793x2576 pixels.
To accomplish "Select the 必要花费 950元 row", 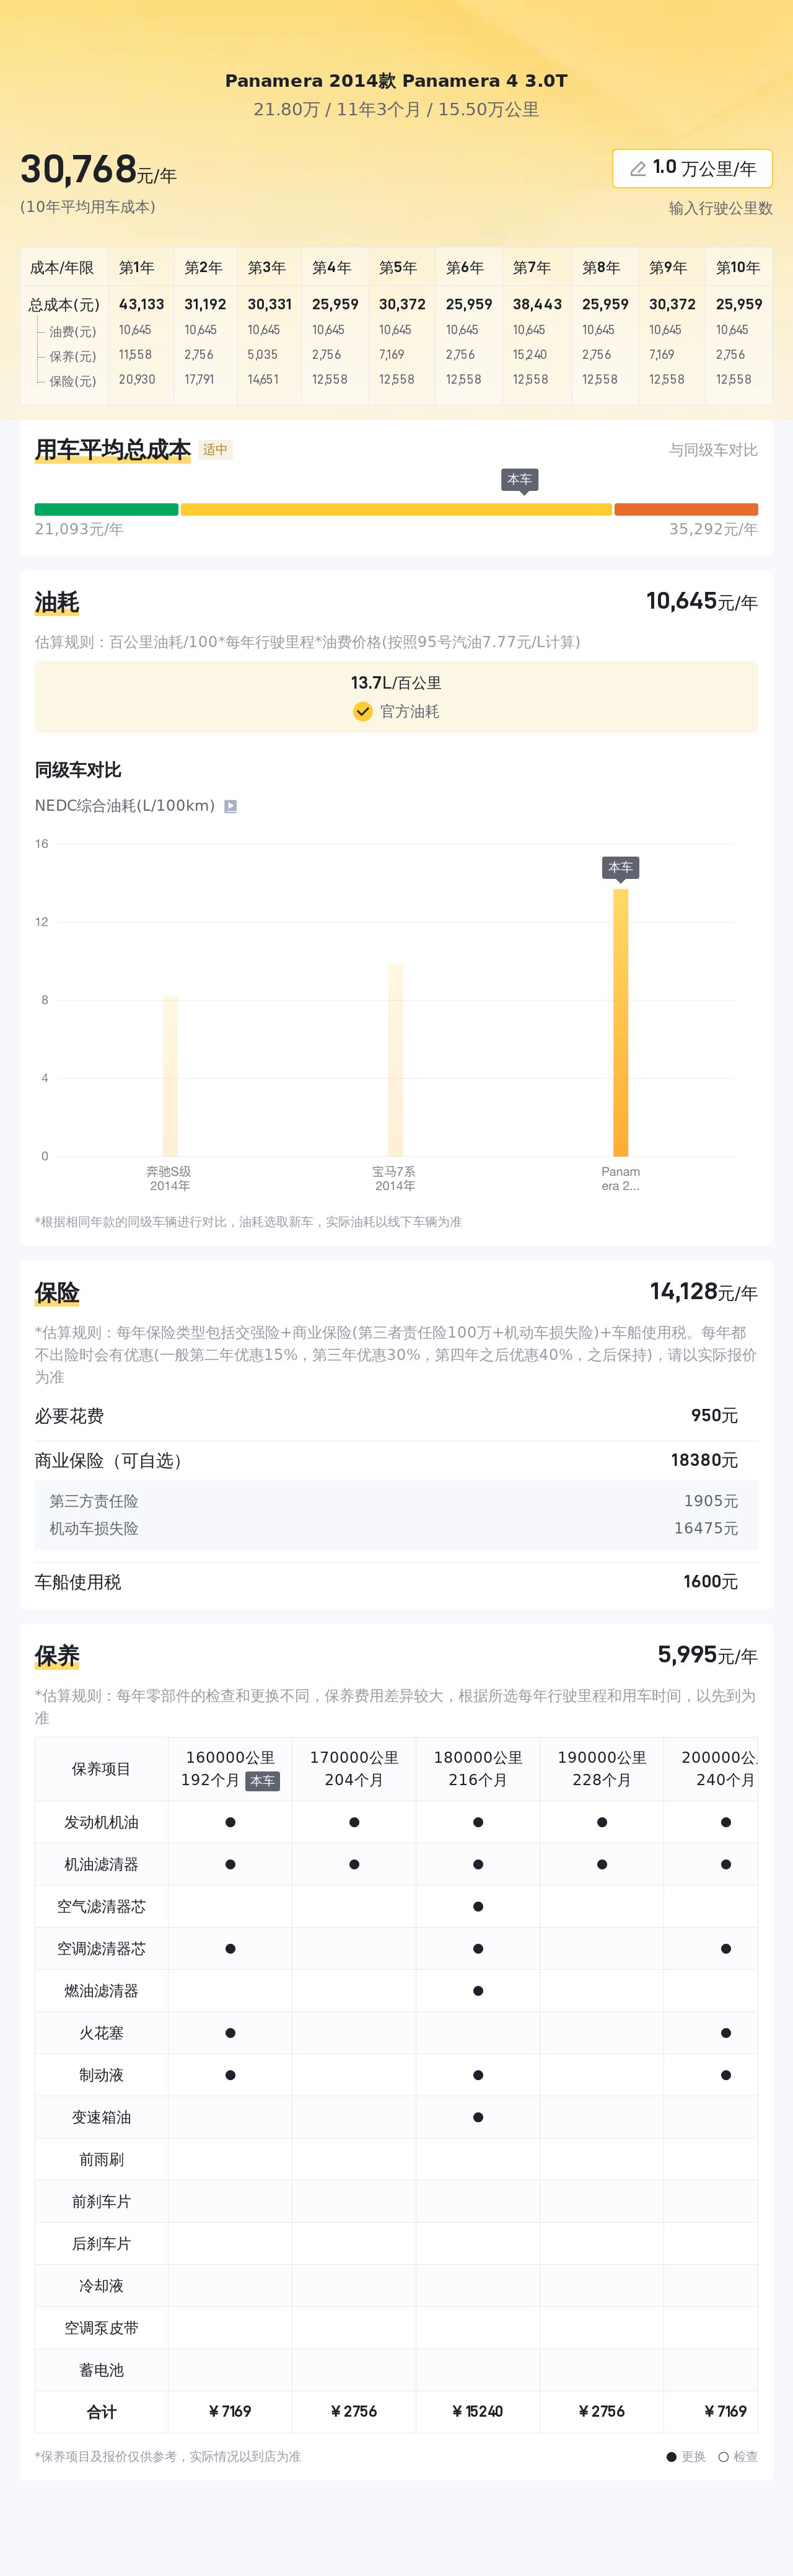I will 396,1416.
